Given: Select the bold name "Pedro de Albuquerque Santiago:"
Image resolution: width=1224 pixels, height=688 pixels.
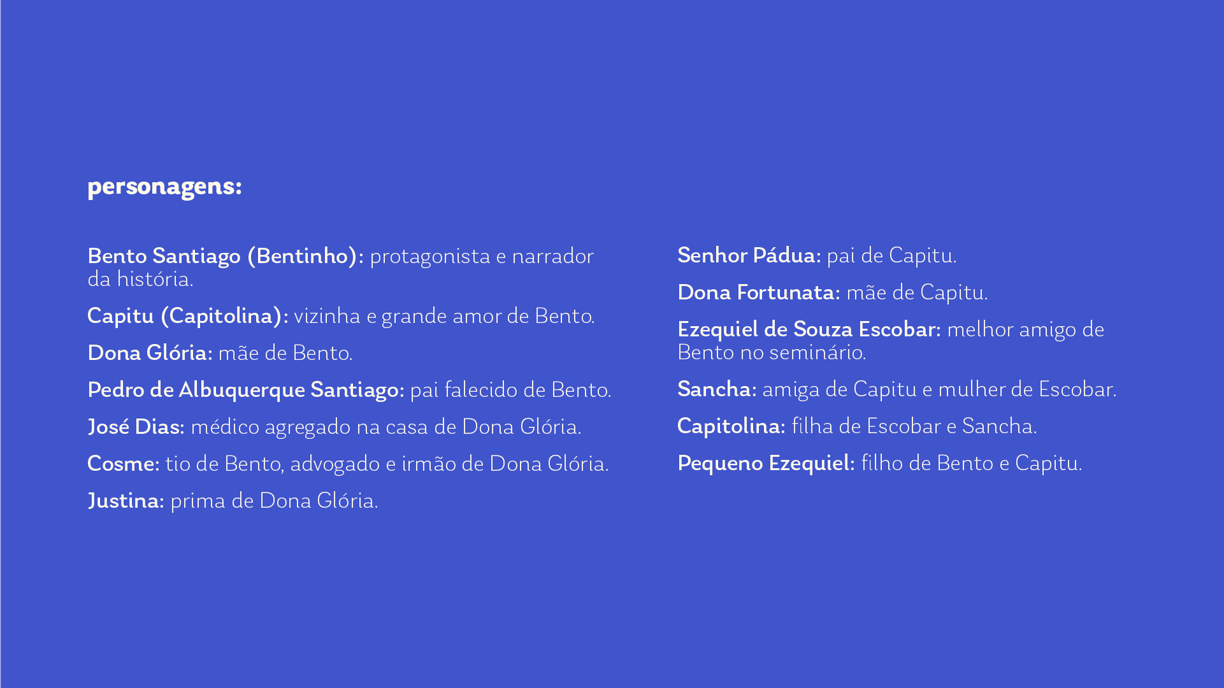Looking at the screenshot, I should (245, 390).
